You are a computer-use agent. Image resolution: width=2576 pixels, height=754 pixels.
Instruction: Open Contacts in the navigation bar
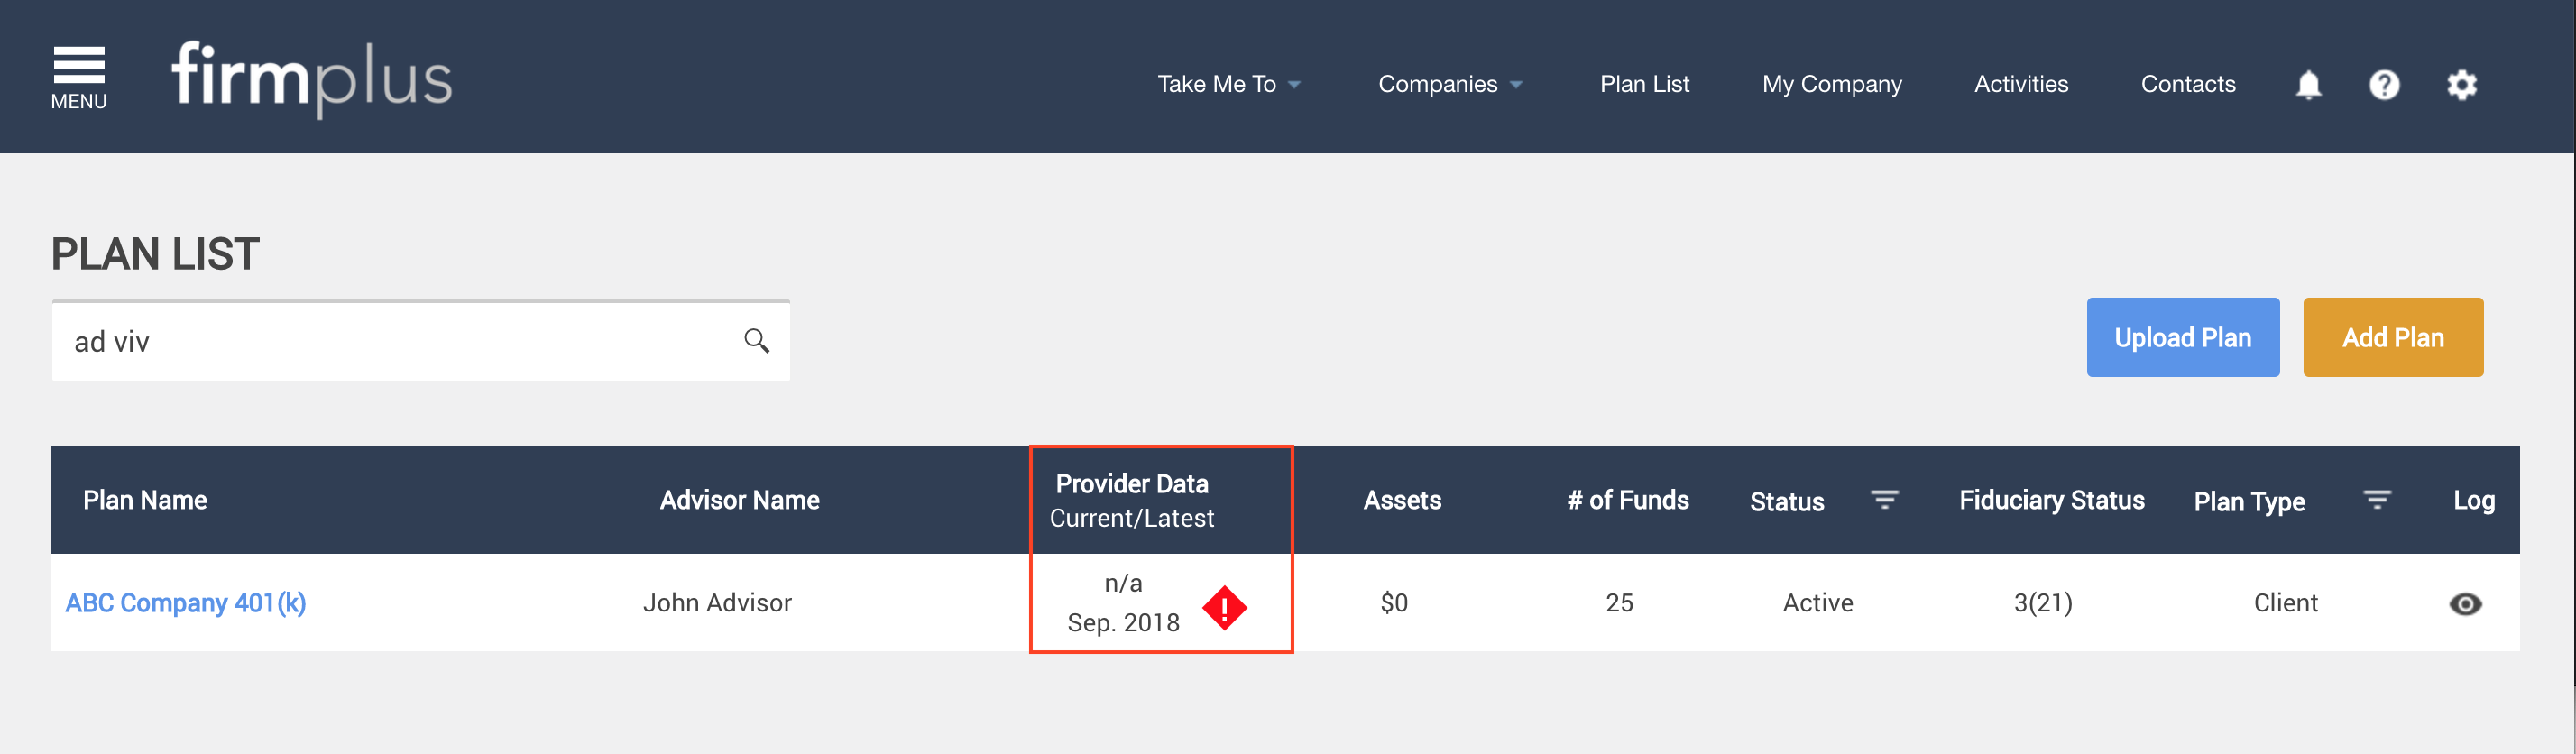pos(2188,84)
